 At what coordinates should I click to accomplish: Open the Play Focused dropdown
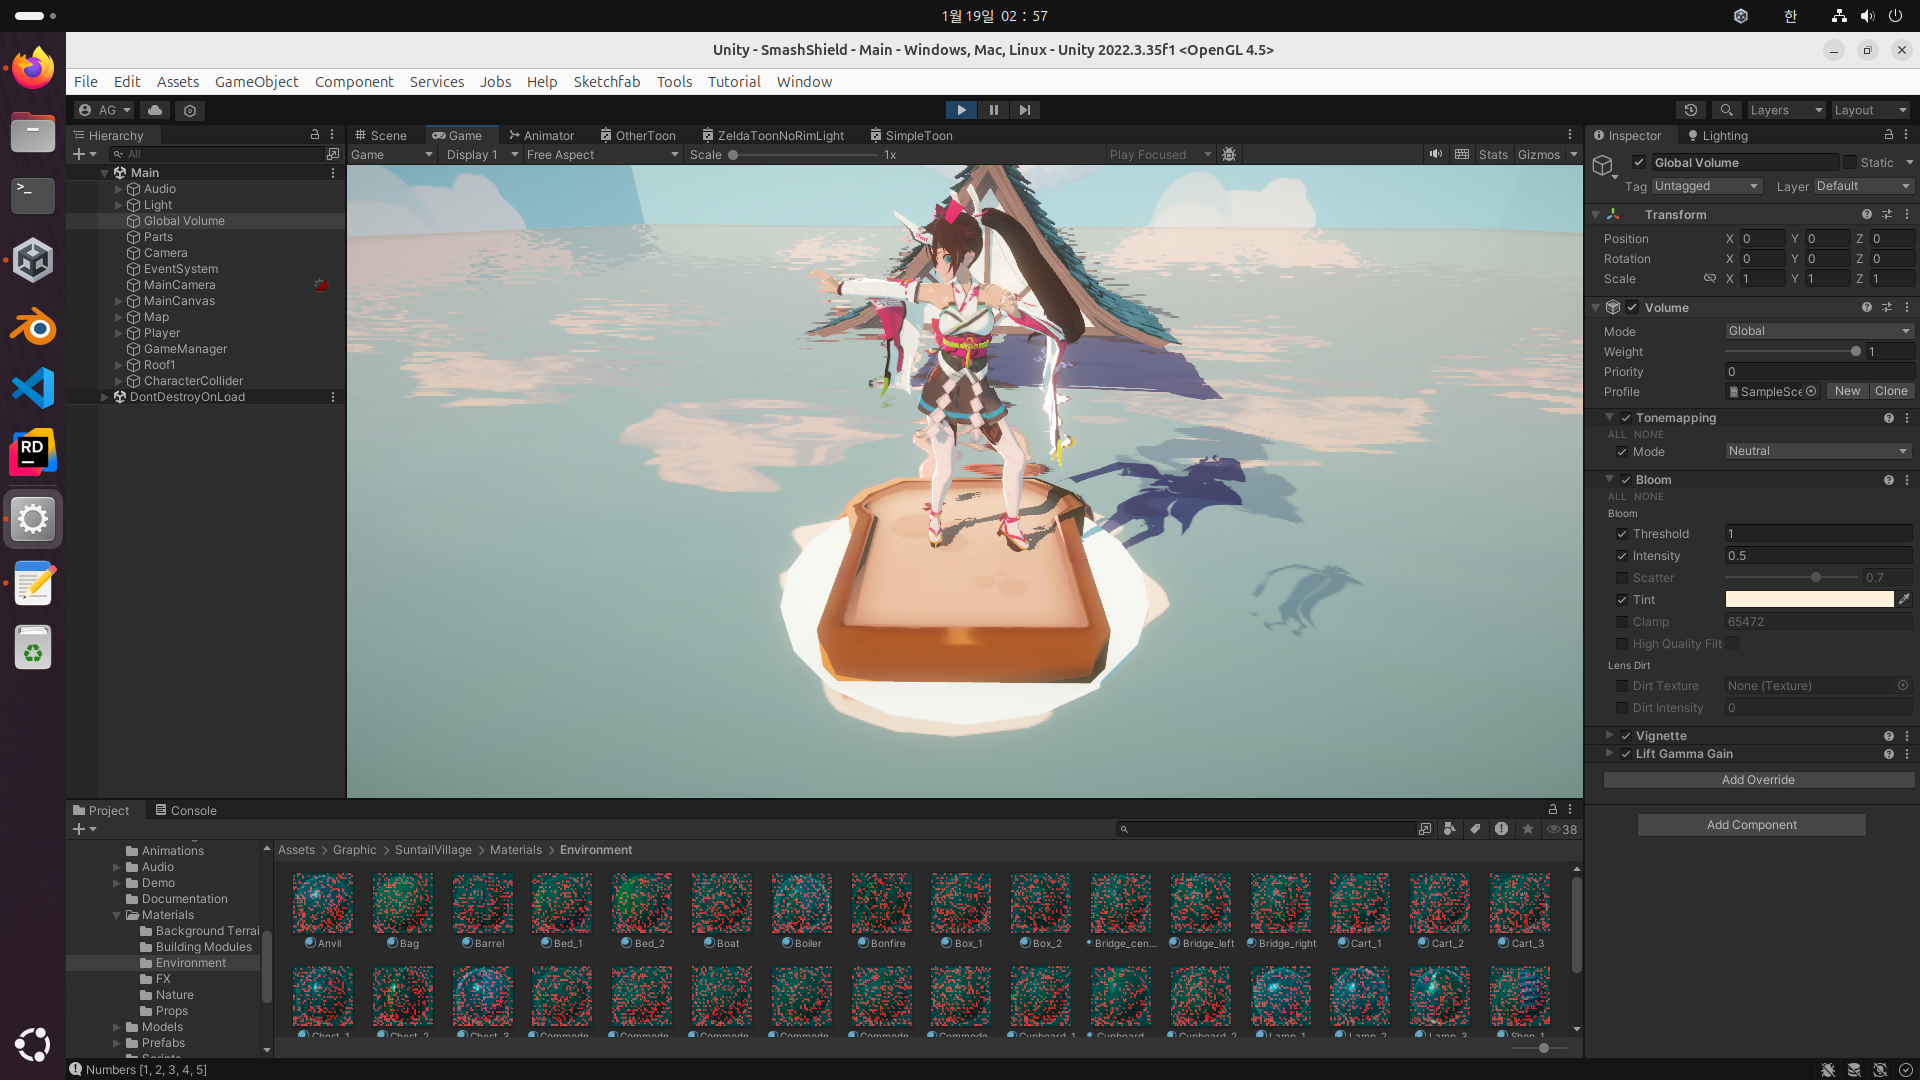[1160, 154]
